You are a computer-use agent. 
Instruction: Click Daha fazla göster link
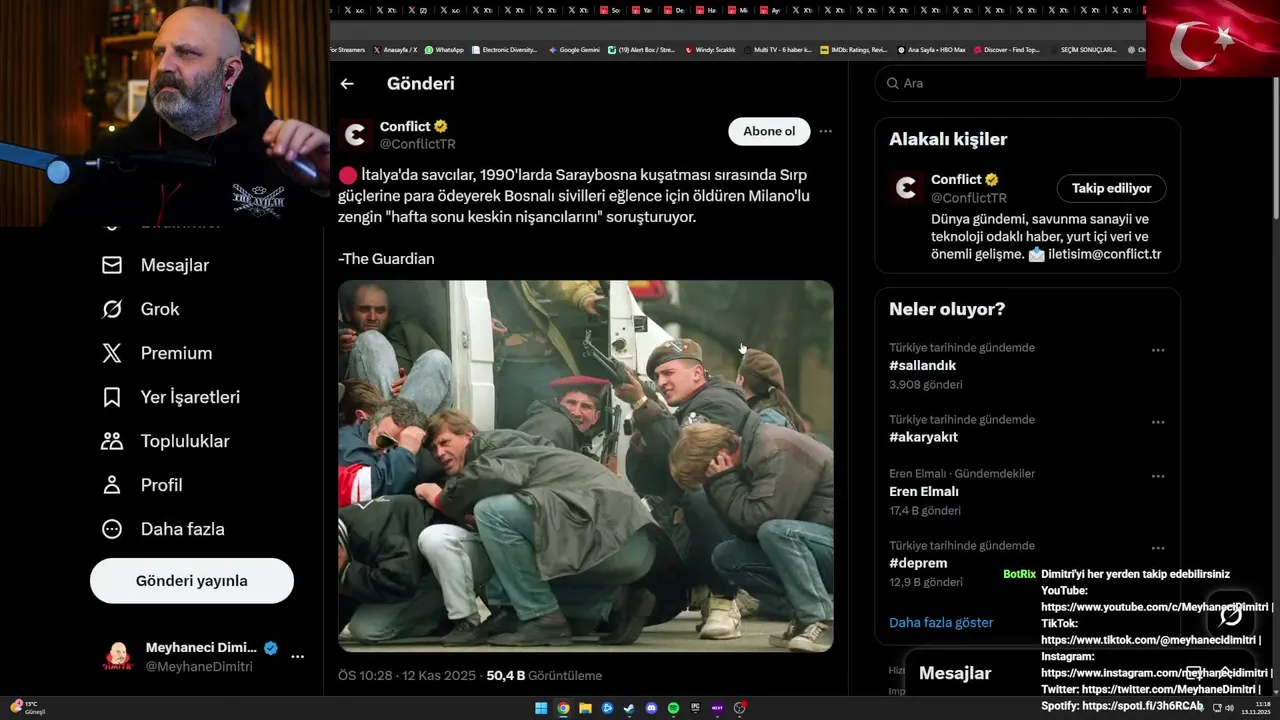click(941, 622)
